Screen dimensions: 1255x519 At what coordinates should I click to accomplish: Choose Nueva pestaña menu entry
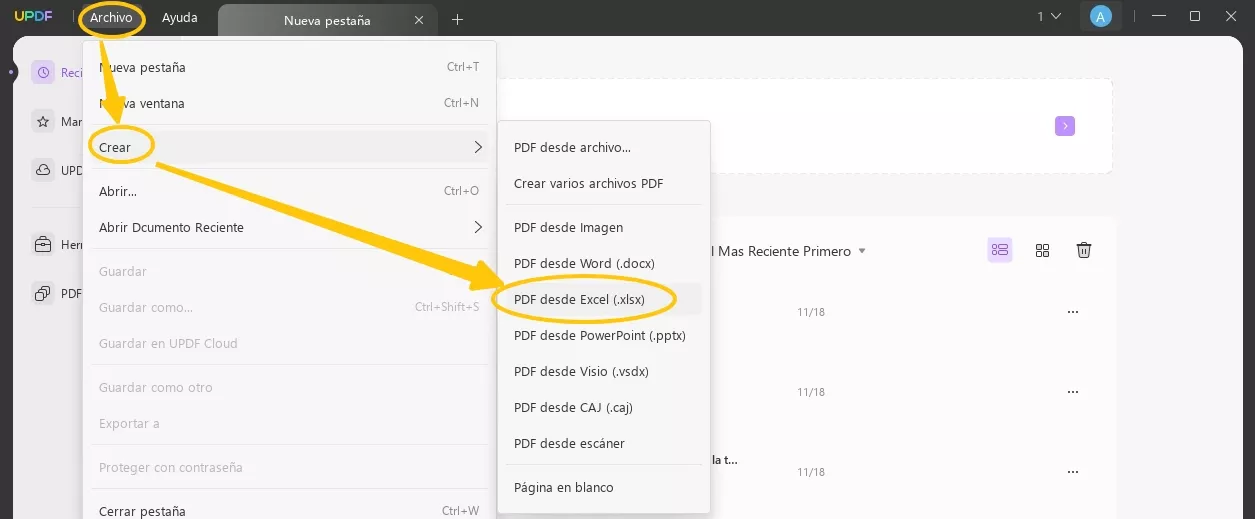coord(290,67)
